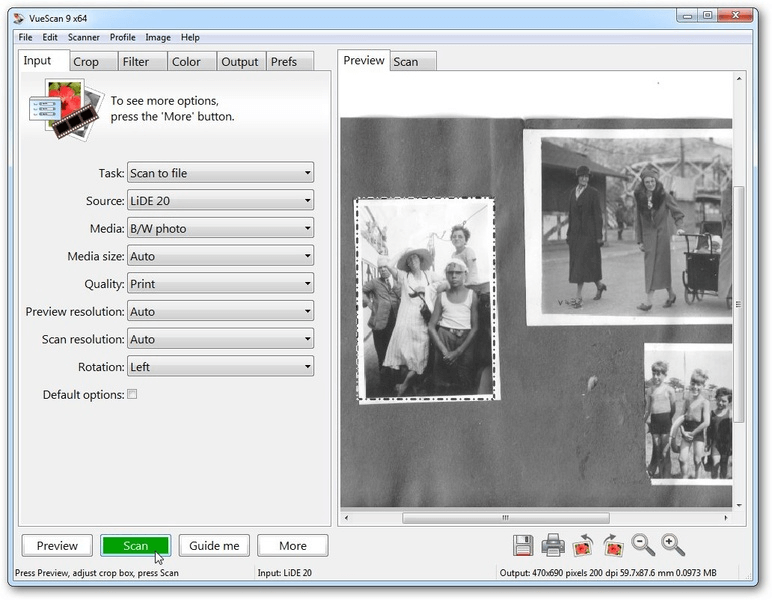
Task: Expand the Media B/W photo dropdown
Action: click(x=220, y=228)
